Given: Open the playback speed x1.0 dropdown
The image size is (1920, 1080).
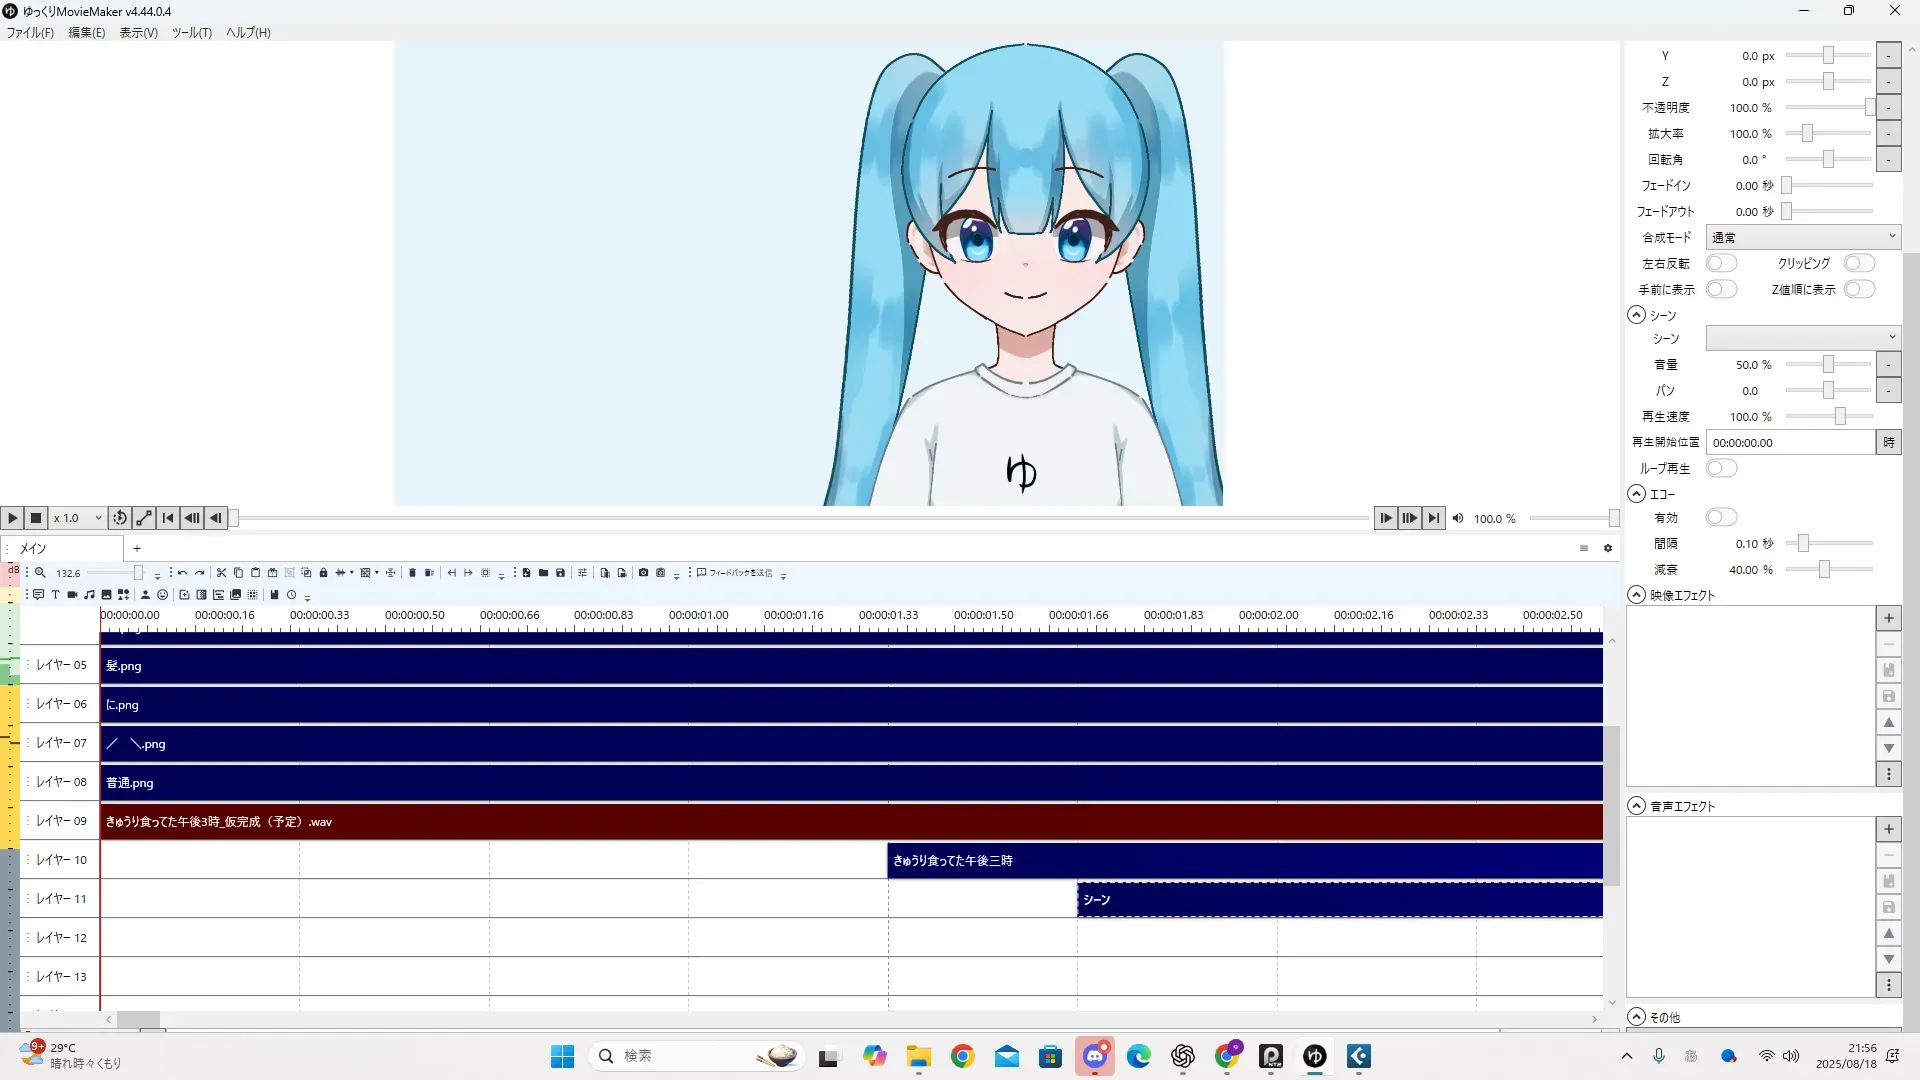Looking at the screenshot, I should pos(78,518).
